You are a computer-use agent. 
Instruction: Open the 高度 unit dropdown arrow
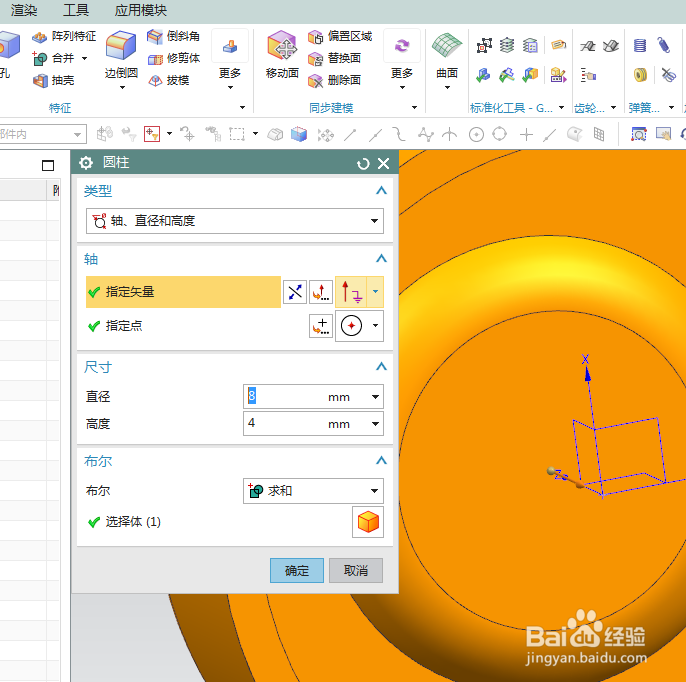pos(375,423)
